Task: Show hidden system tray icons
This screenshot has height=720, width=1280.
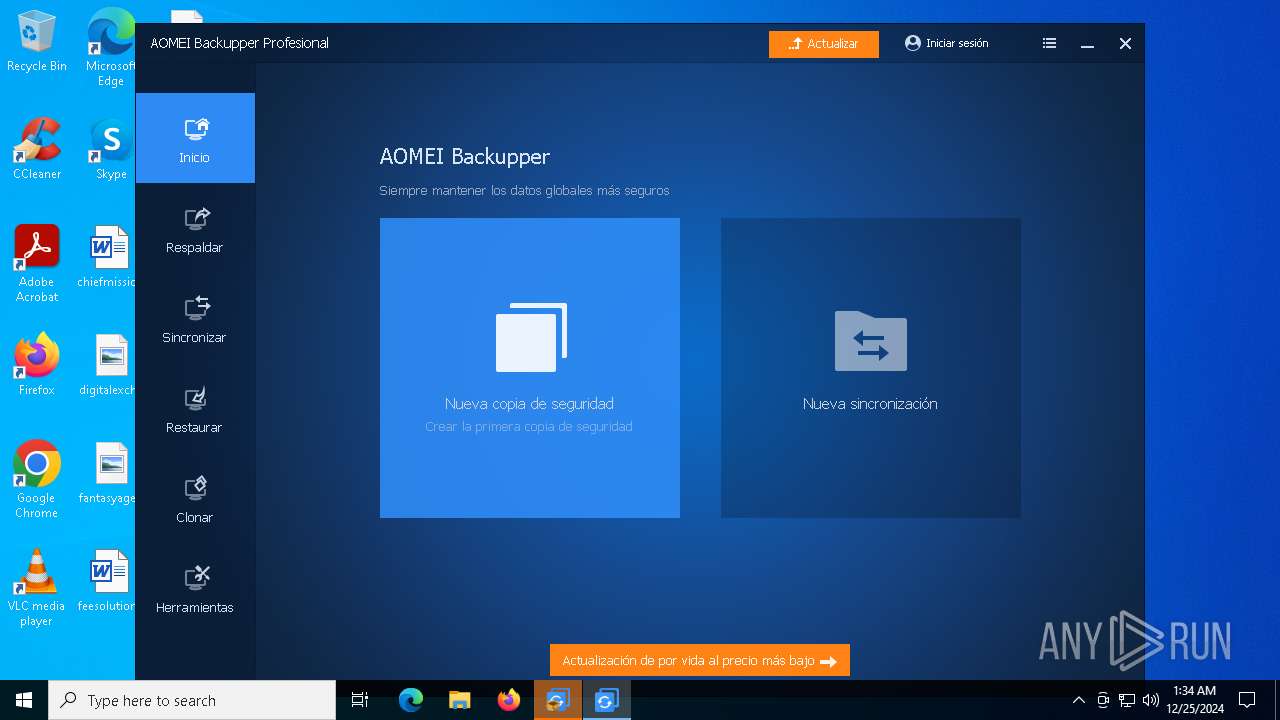Action: pos(1078,700)
